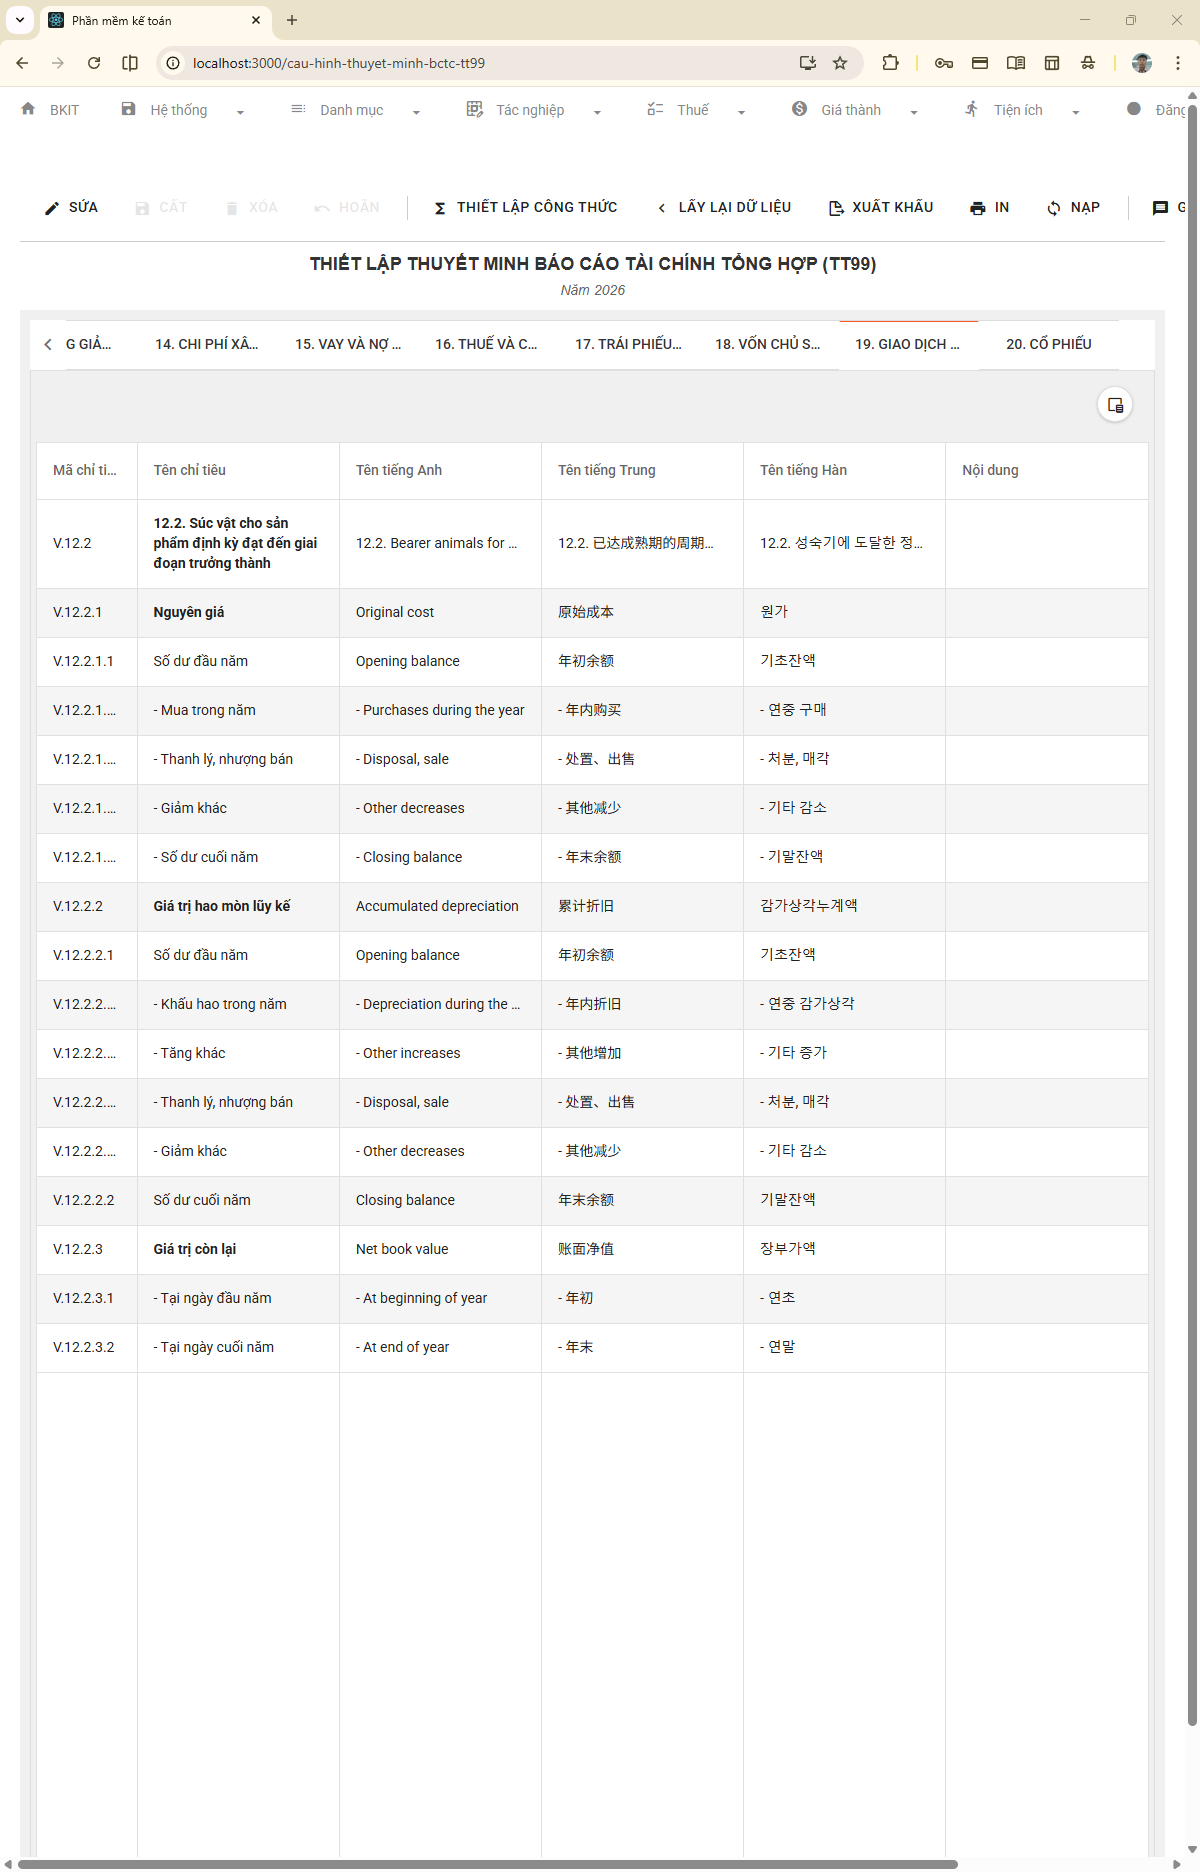1200x1872 pixels.
Task: Click the password manager key icon
Action: [944, 63]
